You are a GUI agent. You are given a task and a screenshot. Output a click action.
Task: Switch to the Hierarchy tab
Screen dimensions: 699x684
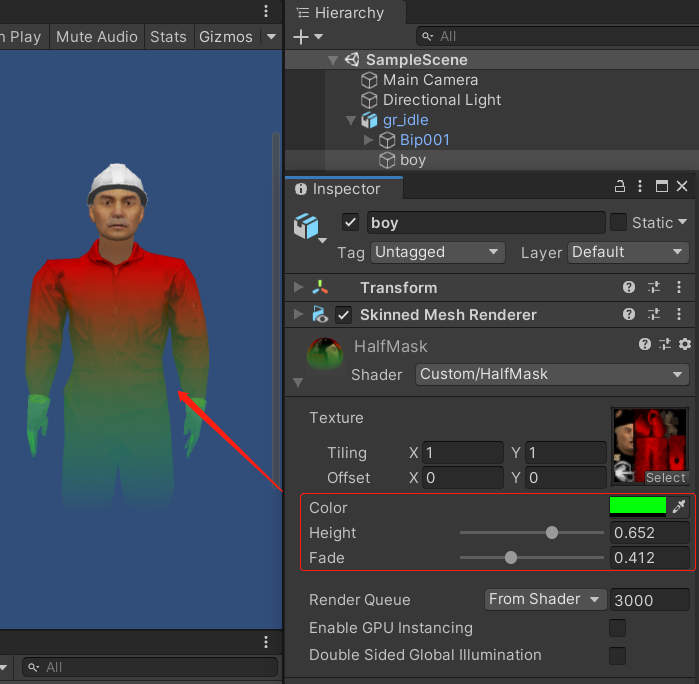click(x=340, y=13)
